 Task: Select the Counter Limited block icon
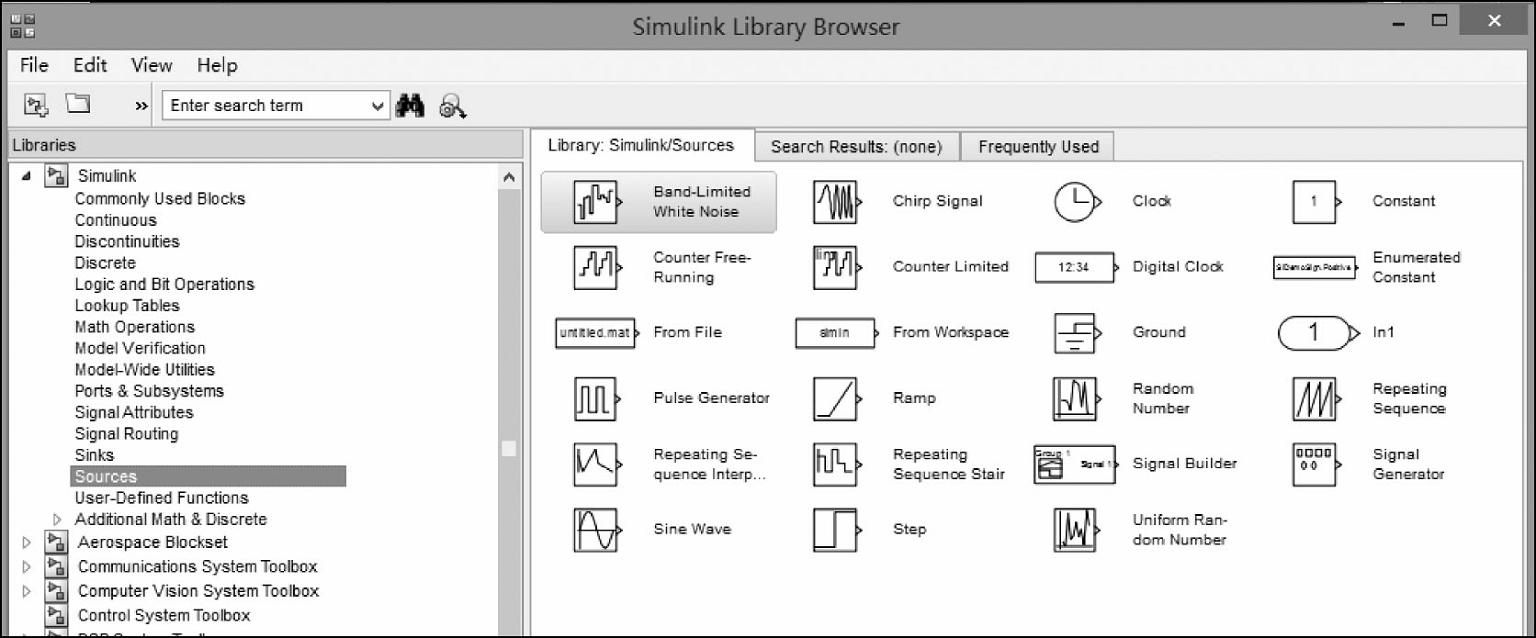click(838, 267)
